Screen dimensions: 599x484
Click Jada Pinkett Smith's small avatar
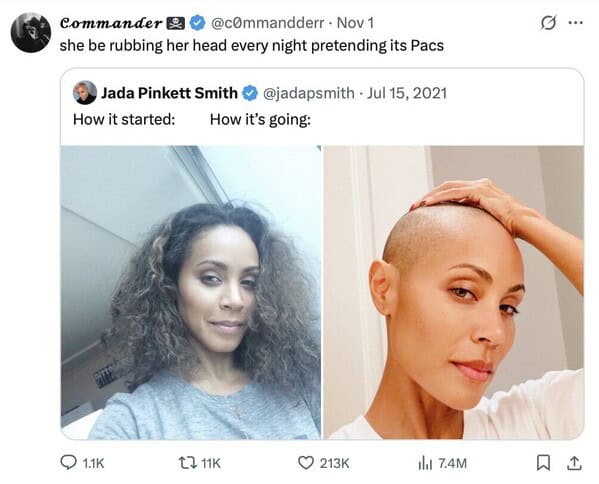85,92
